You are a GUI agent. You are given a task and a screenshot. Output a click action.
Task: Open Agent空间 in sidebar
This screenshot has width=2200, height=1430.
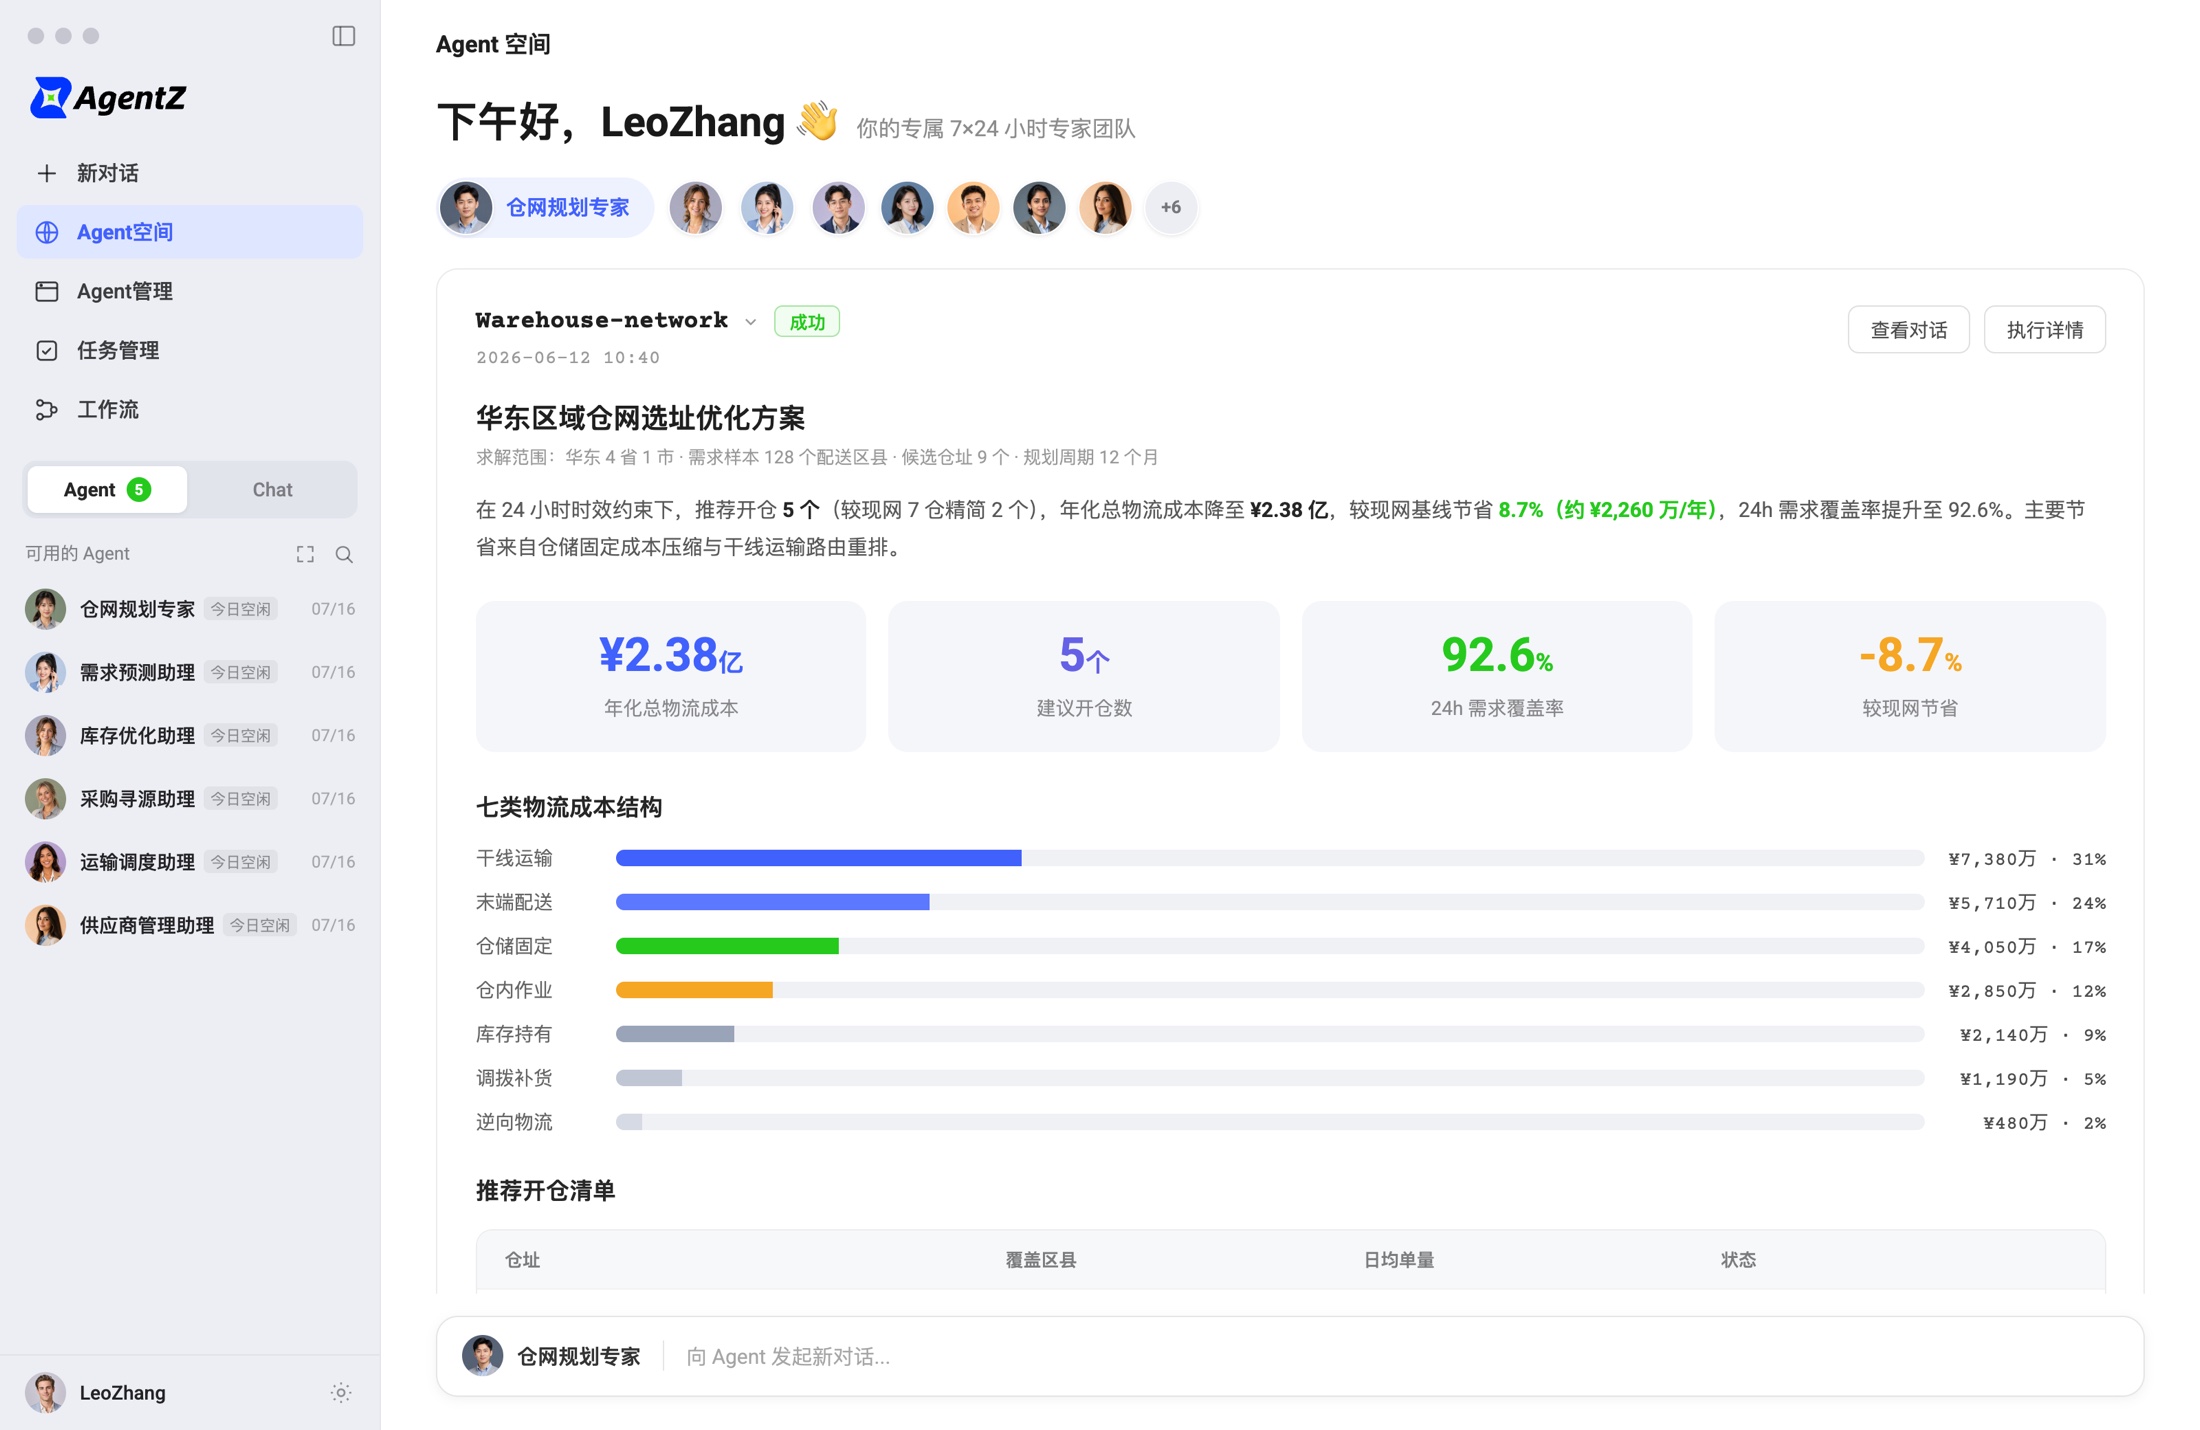pyautogui.click(x=190, y=232)
